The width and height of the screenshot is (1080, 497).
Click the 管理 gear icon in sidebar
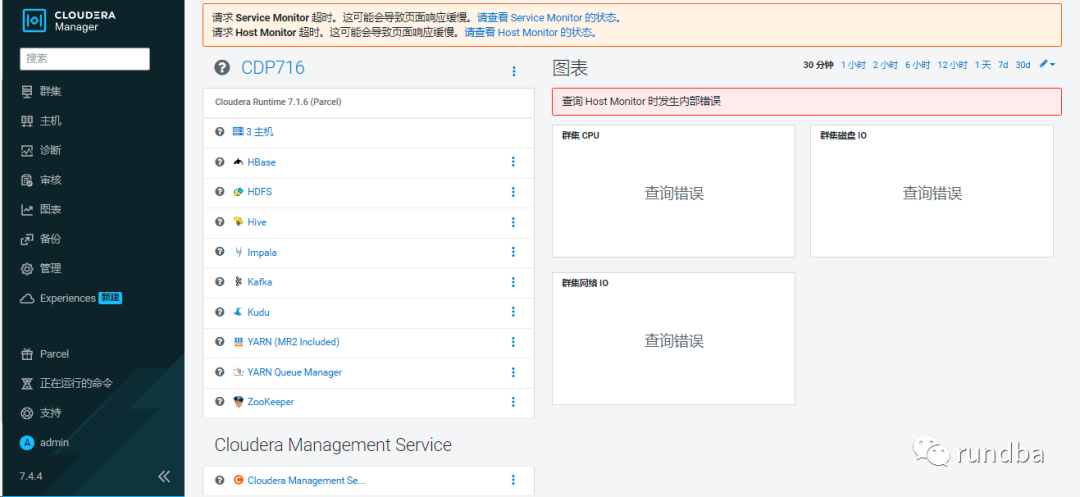(x=28, y=269)
